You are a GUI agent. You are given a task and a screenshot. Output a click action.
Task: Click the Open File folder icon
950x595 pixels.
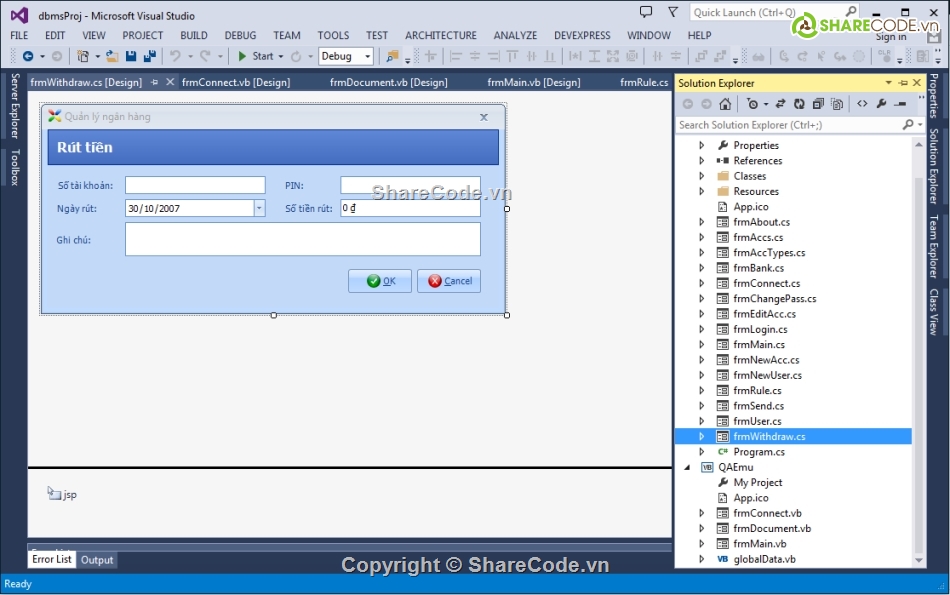tap(112, 56)
